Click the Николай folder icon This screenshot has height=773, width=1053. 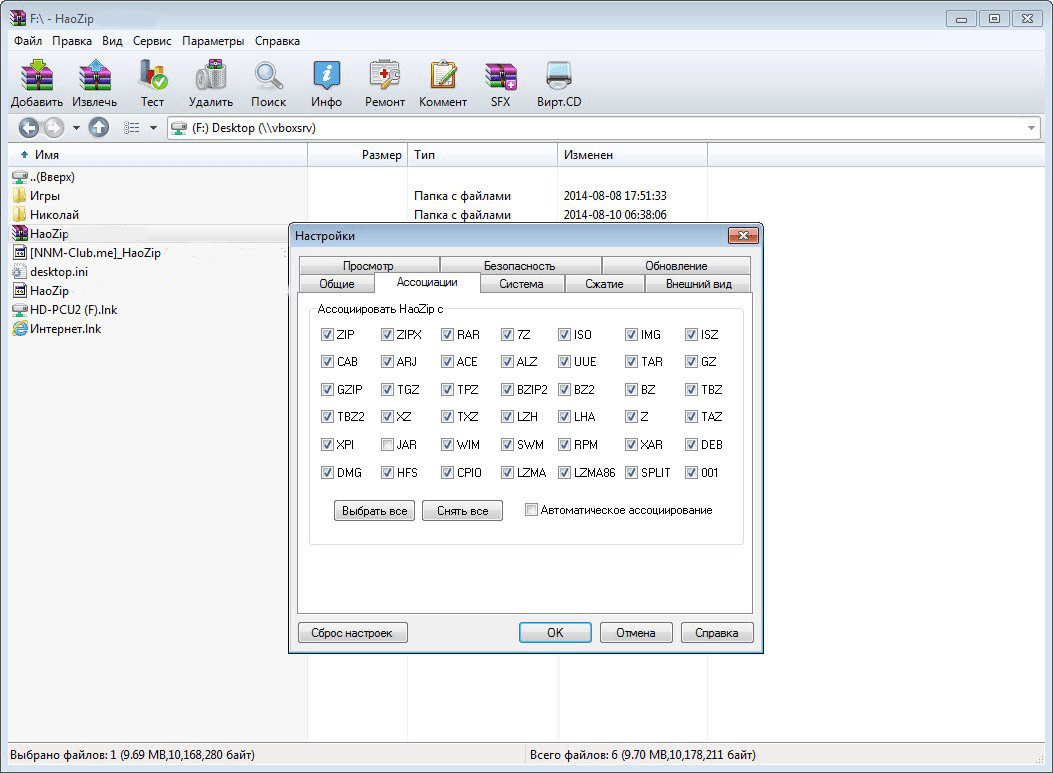[x=19, y=215]
